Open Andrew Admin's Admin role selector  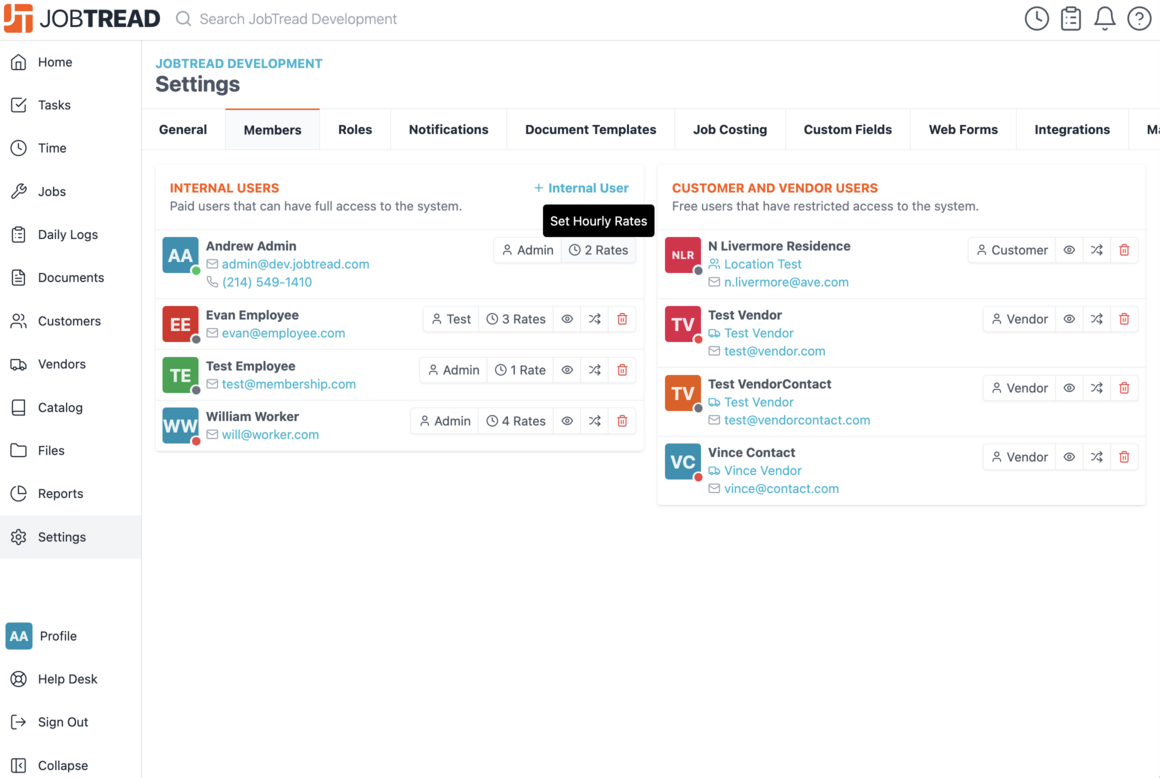coord(527,250)
